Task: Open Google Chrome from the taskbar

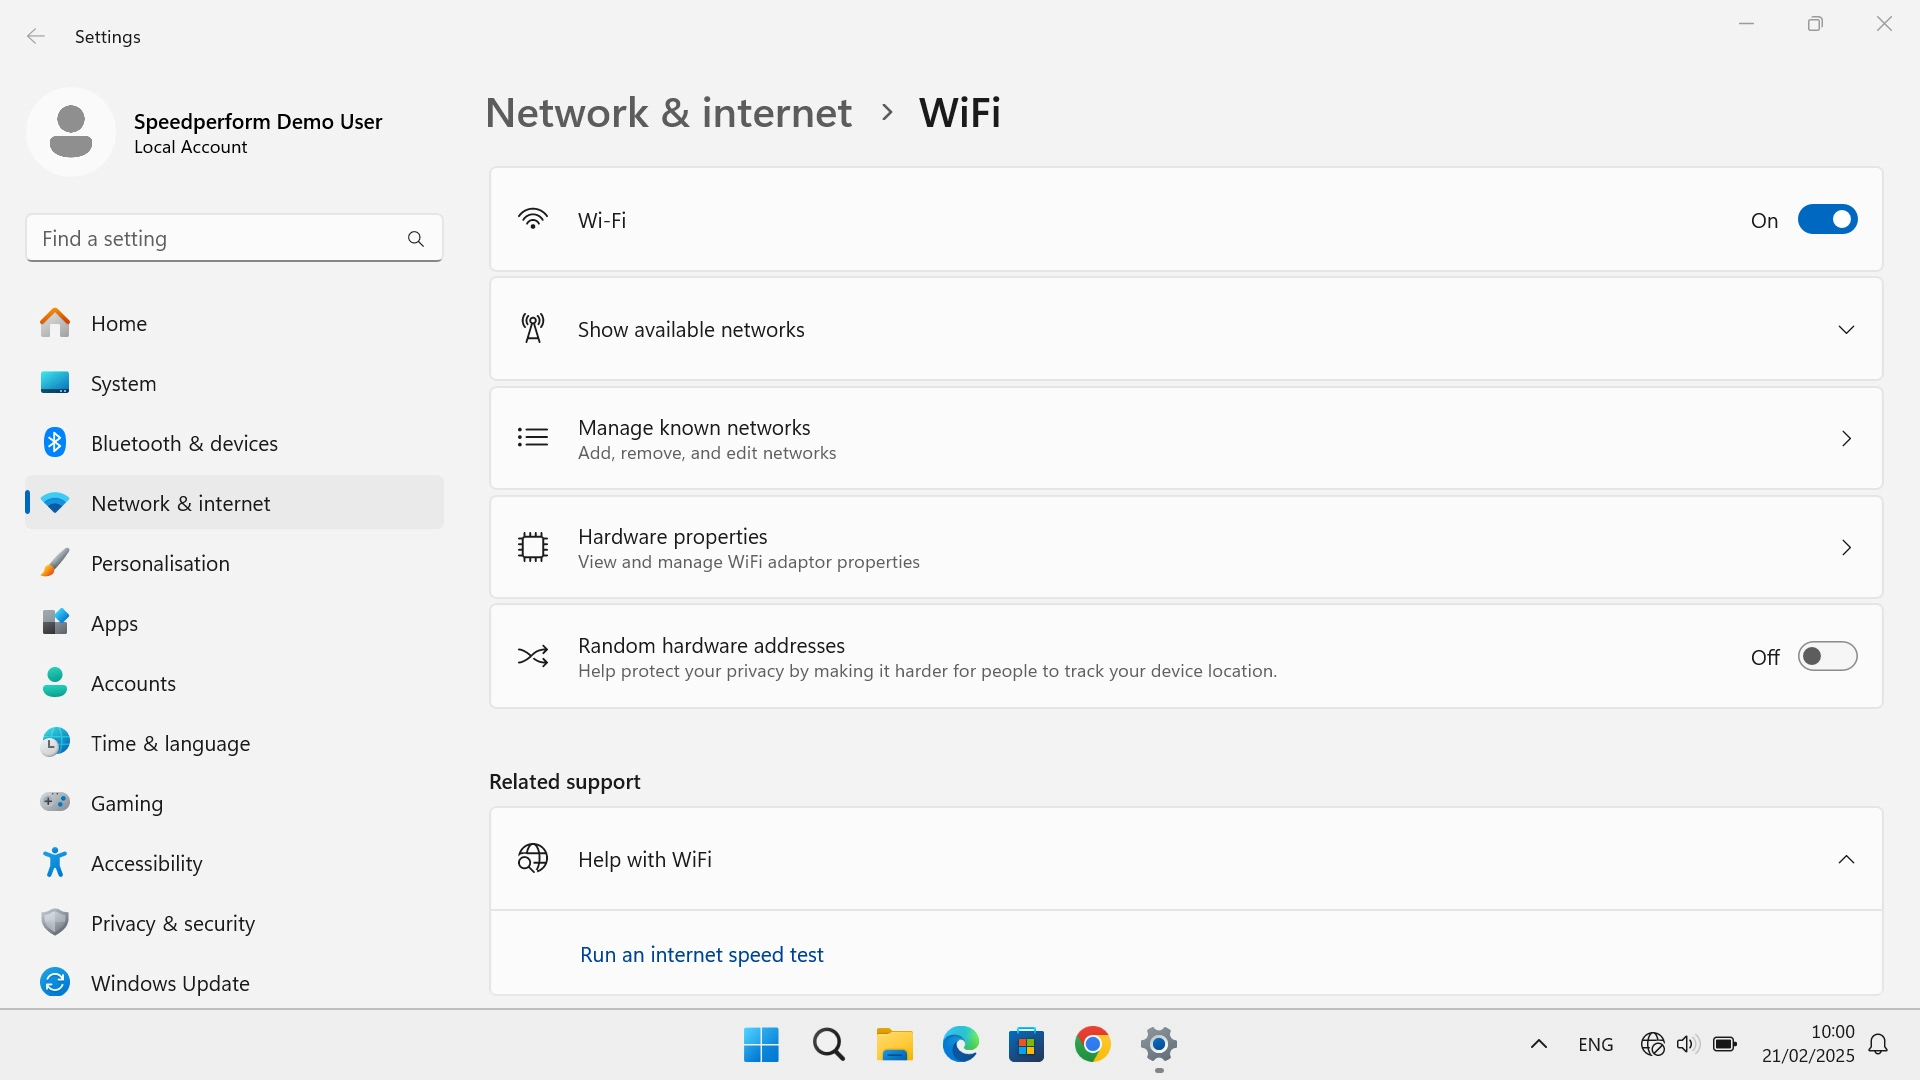Action: [1092, 1043]
